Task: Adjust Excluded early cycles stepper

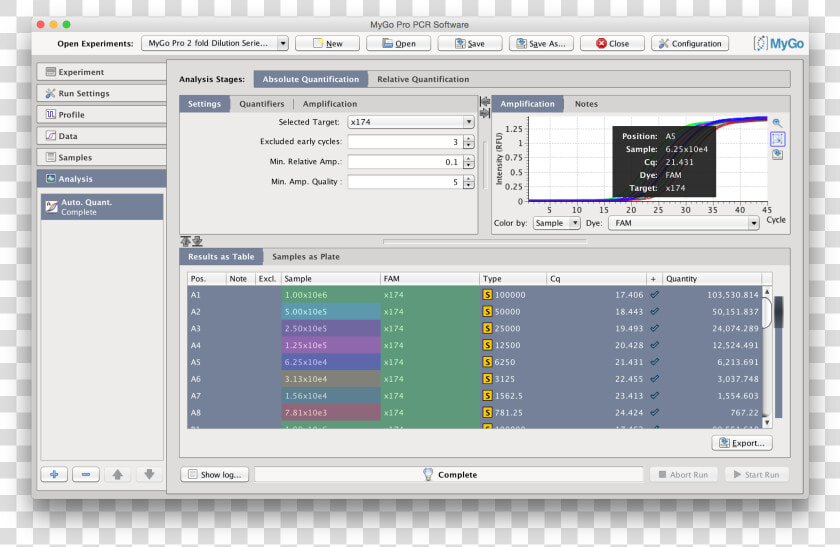Action: [469, 142]
